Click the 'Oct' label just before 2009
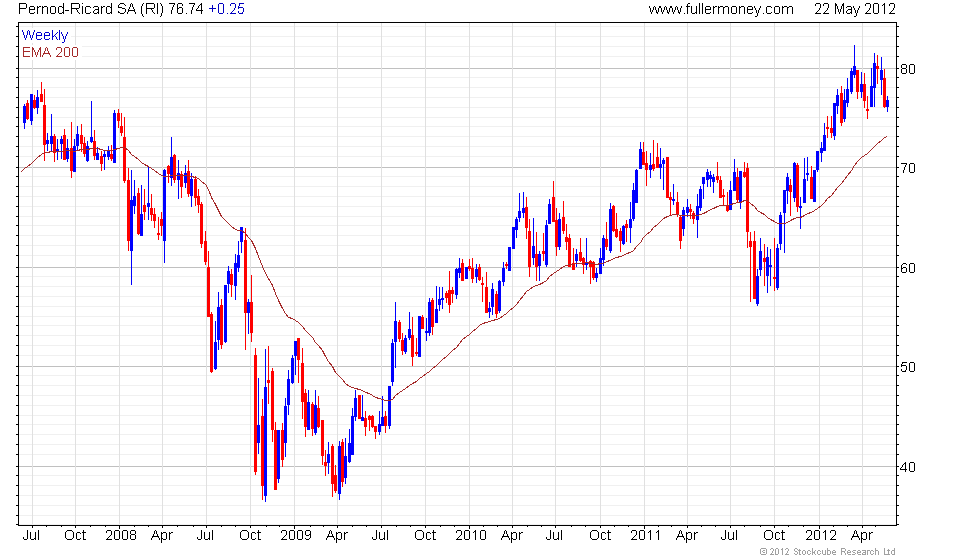This screenshot has height=560, width=980. [250, 536]
